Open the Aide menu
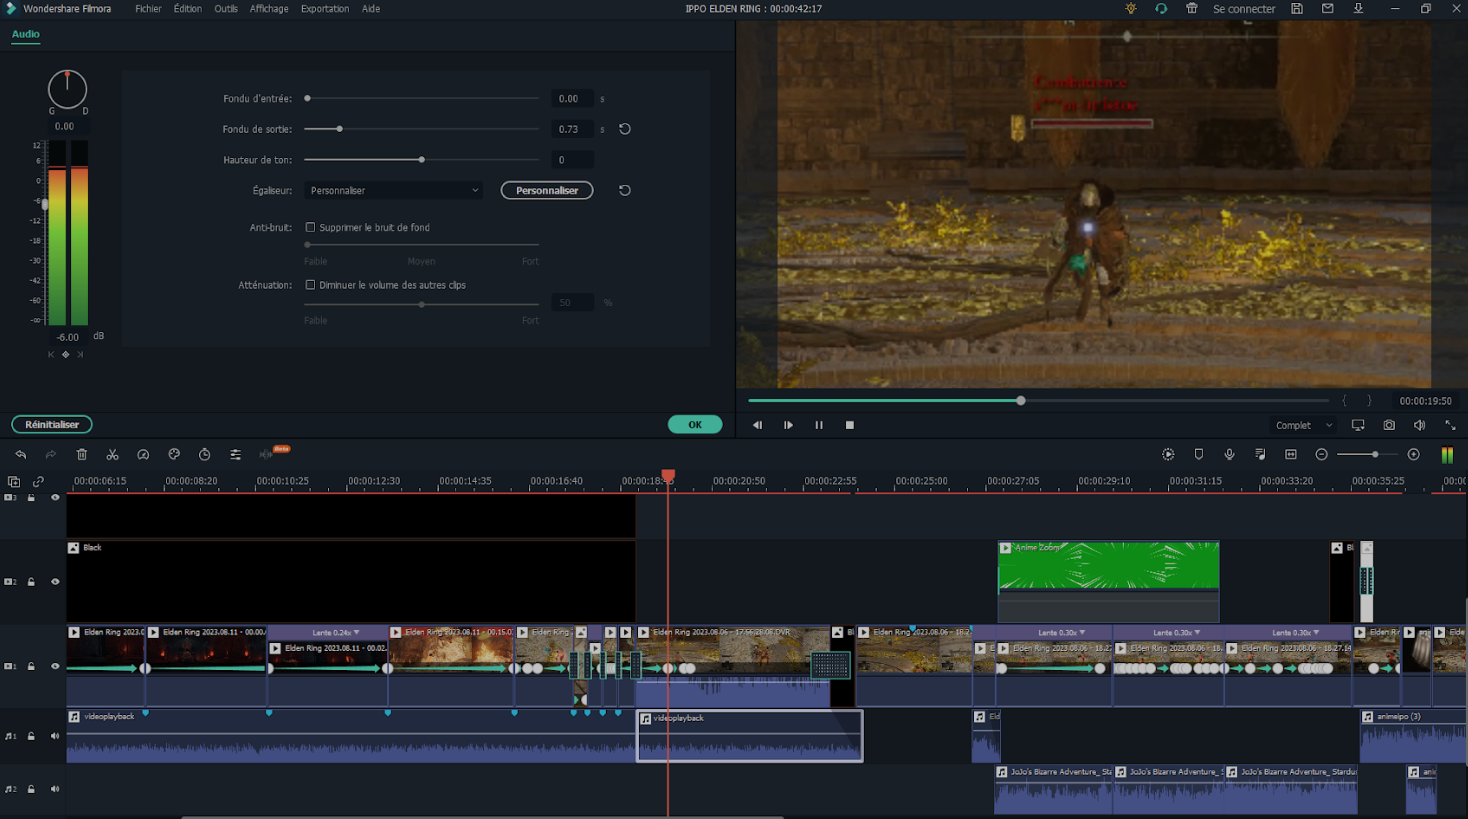Screen dimensions: 1468x819 pos(371,8)
